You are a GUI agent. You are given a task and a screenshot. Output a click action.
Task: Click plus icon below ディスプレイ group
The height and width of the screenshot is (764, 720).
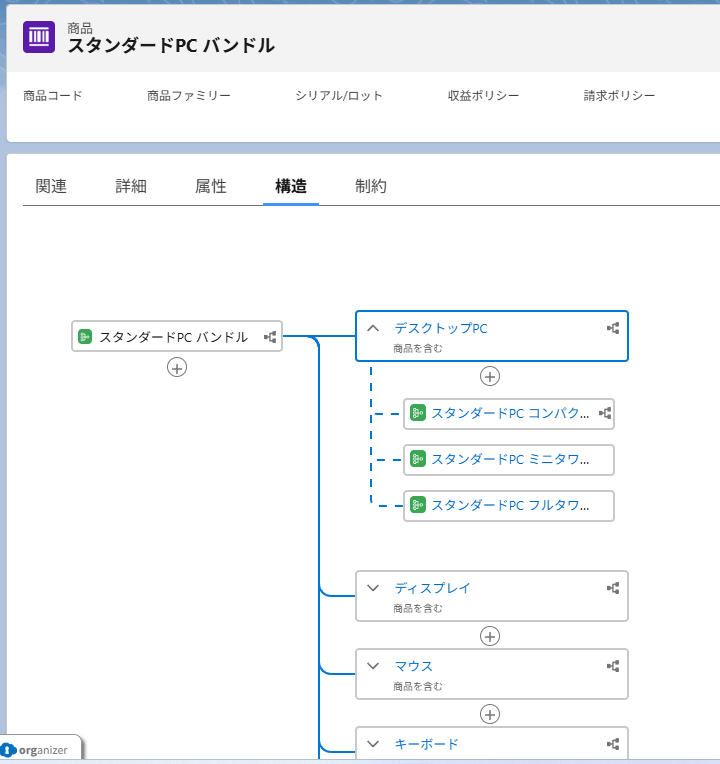coord(490,636)
